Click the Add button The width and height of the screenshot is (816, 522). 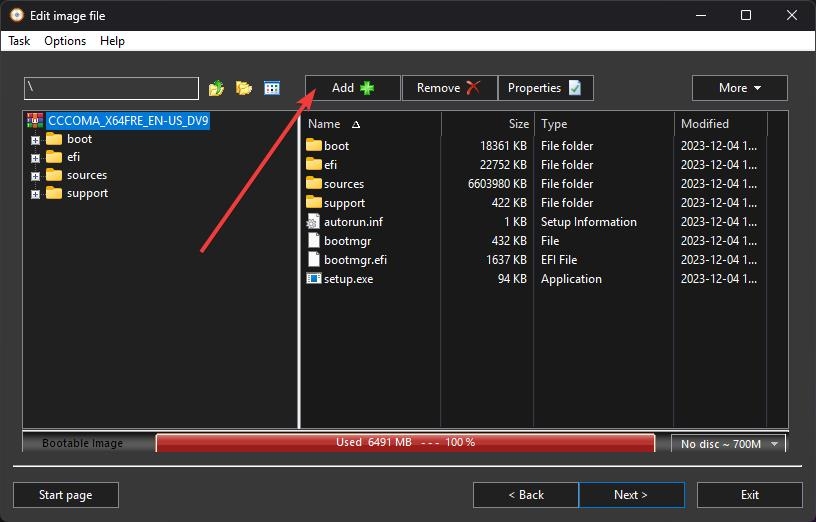[353, 88]
